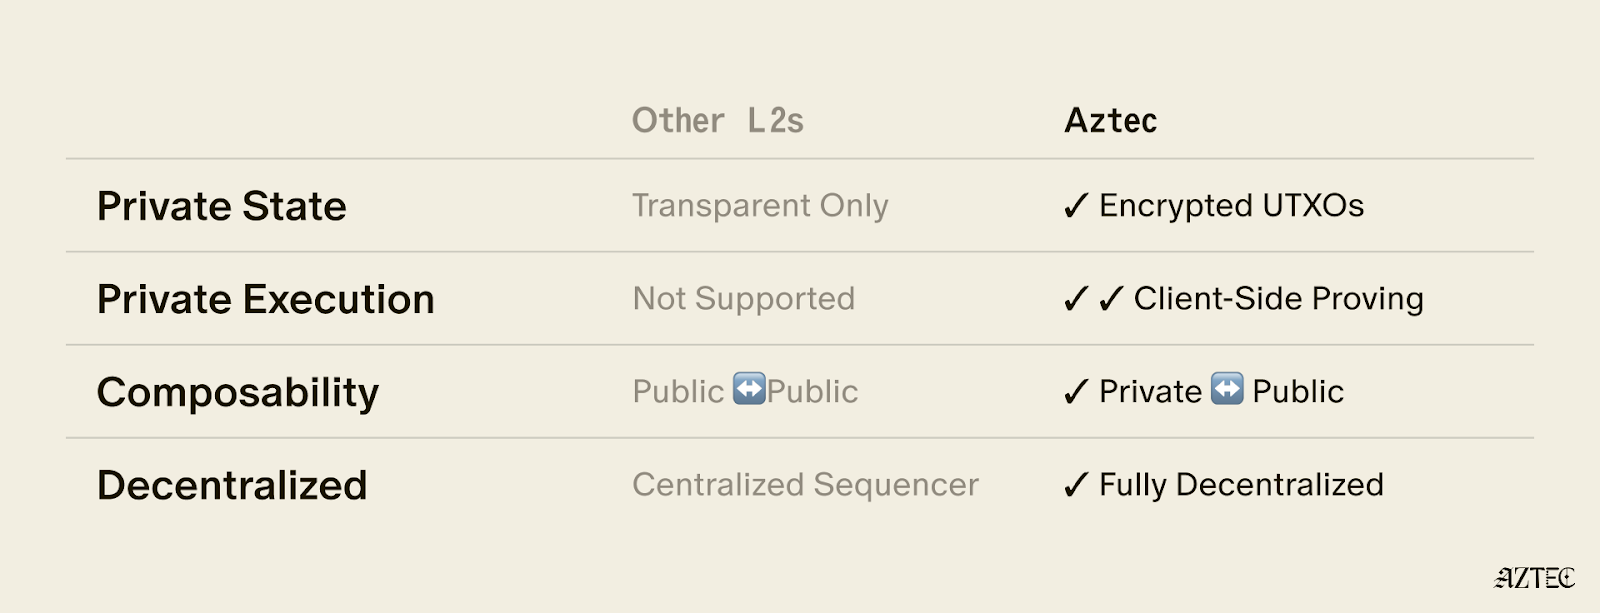1600x613 pixels.
Task: Click the Transparent Only text
Action: point(760,206)
